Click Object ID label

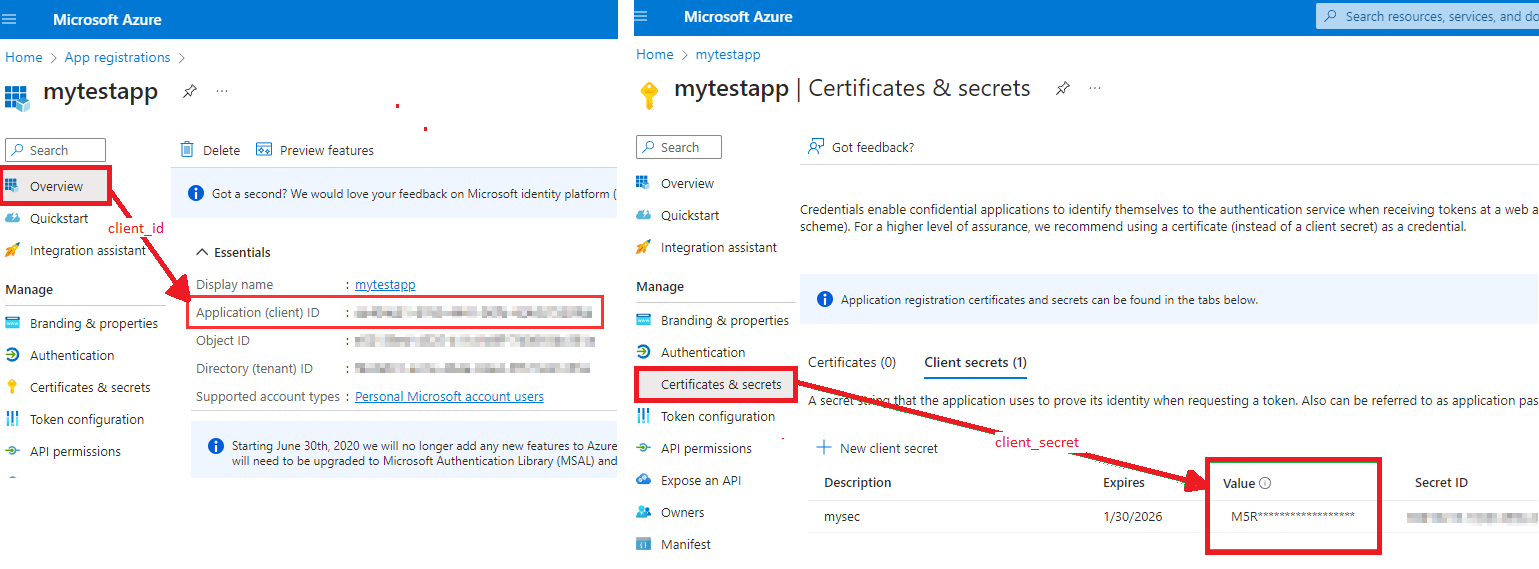click(223, 341)
